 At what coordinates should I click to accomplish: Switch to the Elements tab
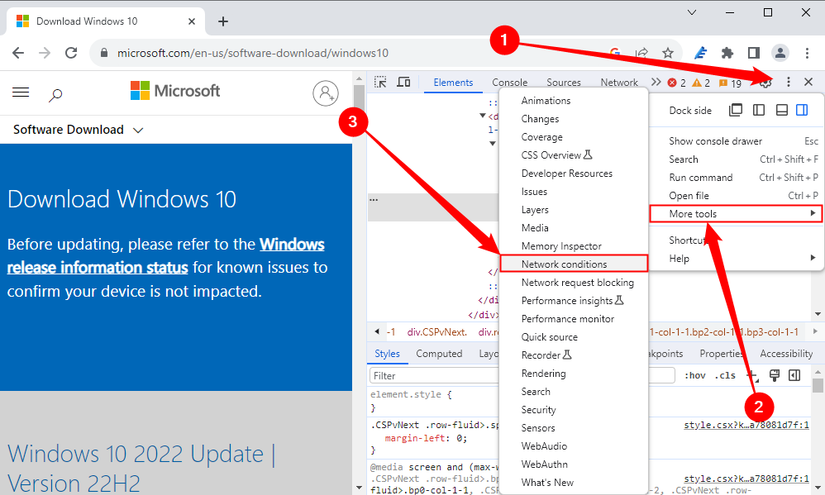click(453, 83)
